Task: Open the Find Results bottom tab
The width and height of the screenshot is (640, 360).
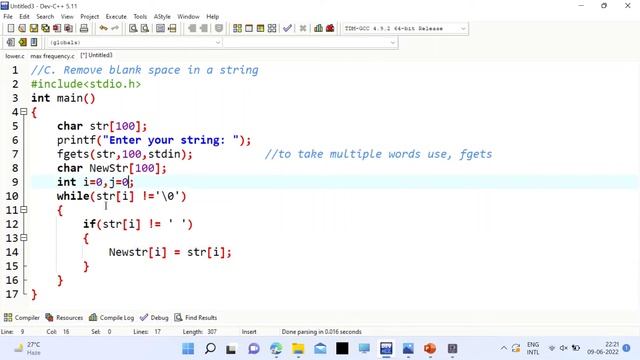Action: [x=196, y=318]
